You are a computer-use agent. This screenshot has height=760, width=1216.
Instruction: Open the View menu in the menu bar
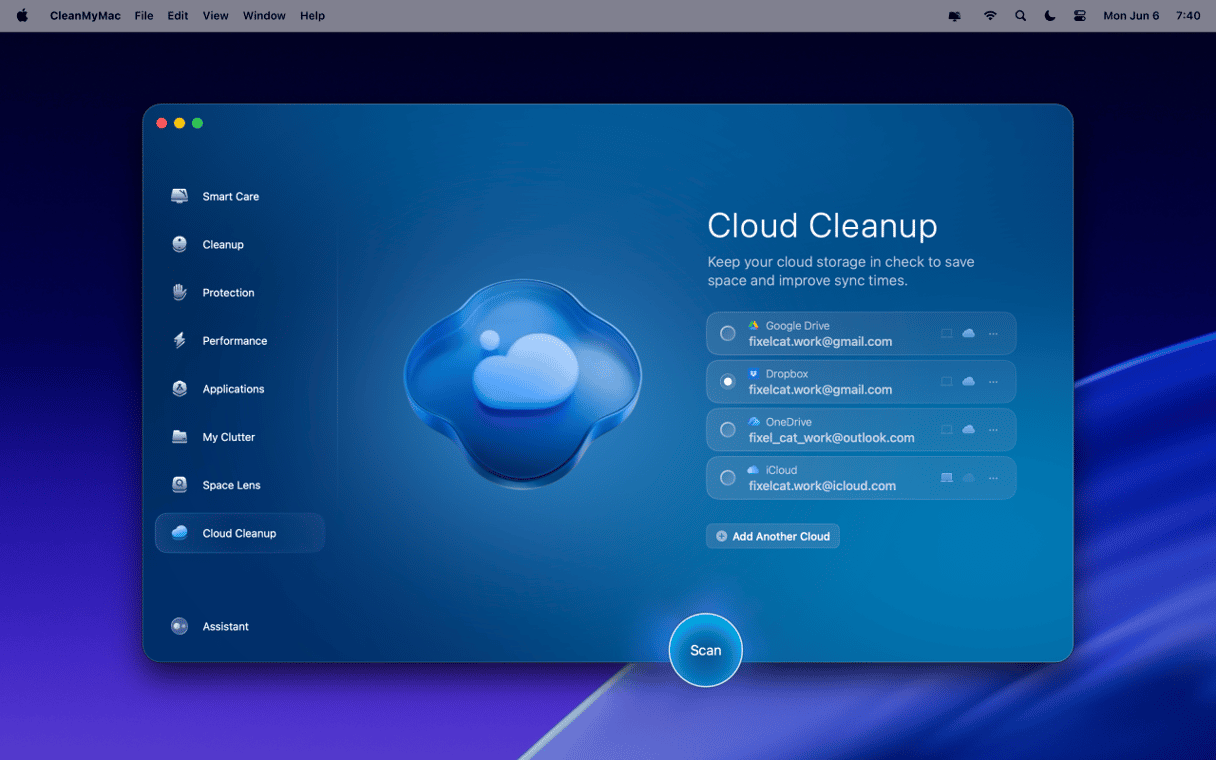tap(215, 16)
